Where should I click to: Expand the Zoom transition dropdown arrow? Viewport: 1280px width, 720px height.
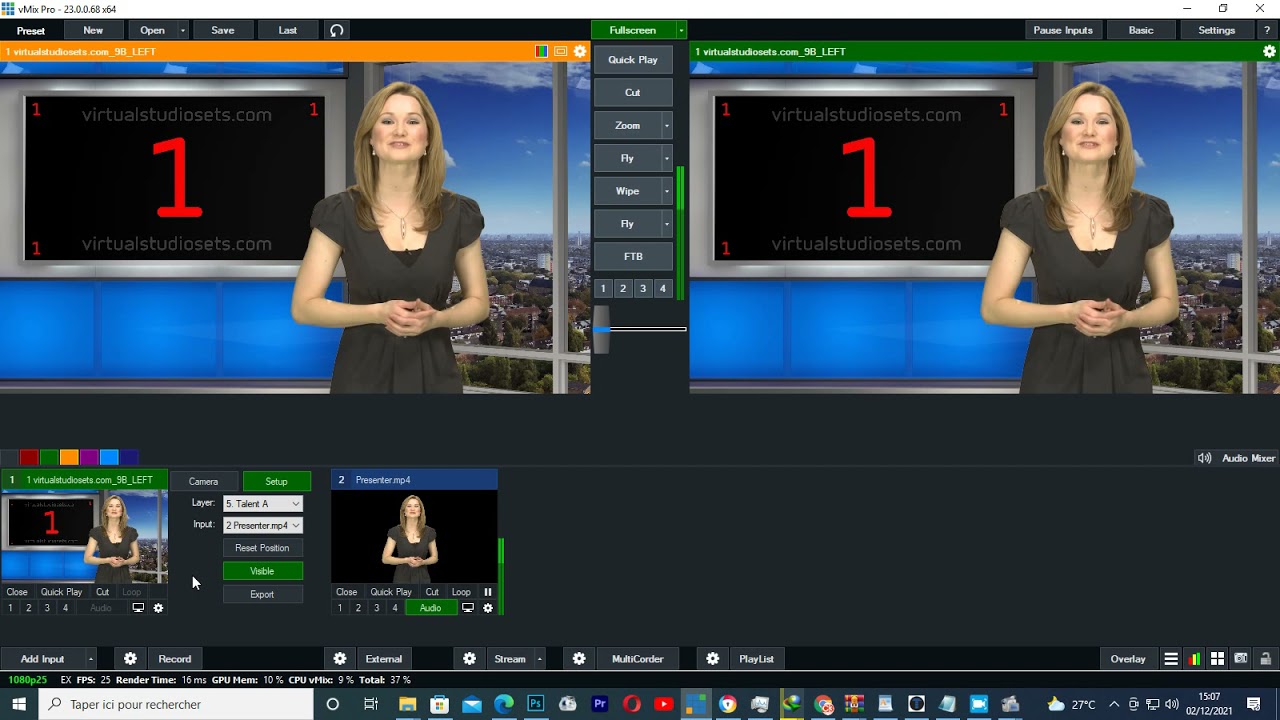[667, 126]
